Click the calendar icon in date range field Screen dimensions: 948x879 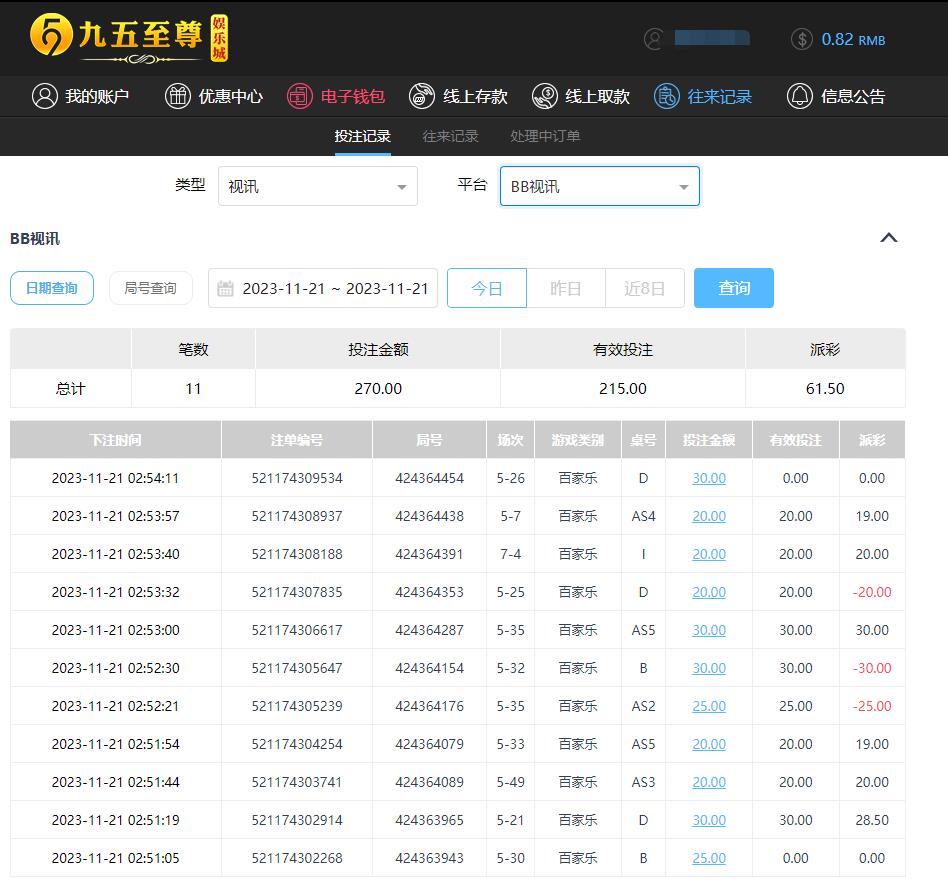(226, 288)
